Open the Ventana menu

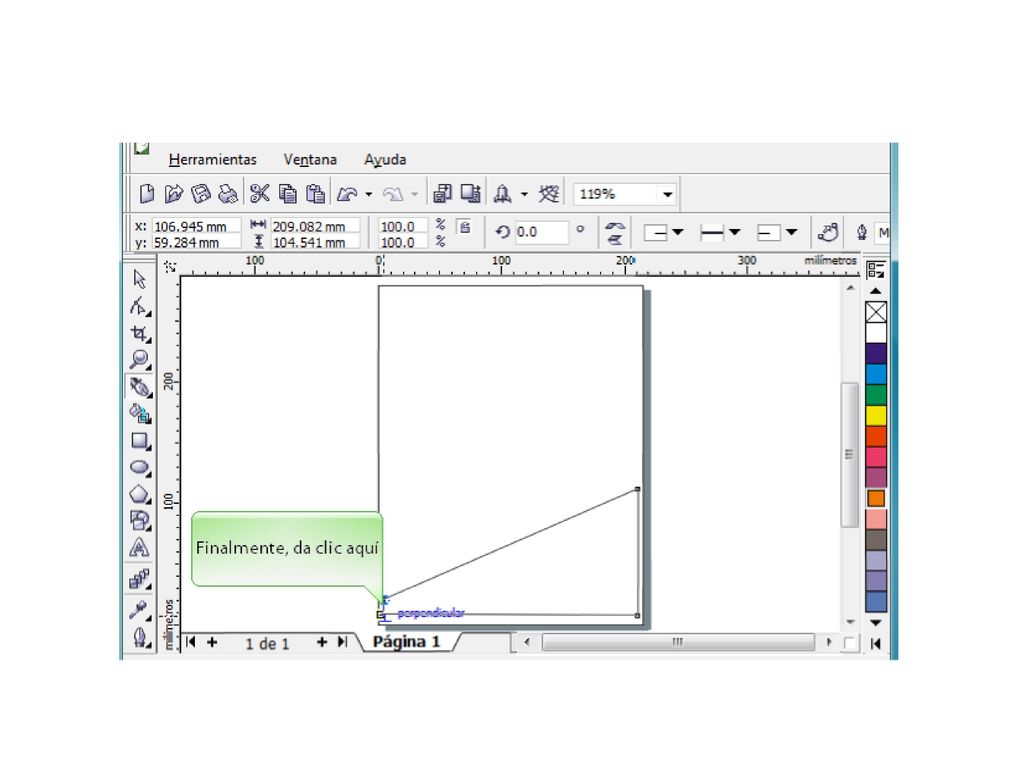[x=310, y=159]
